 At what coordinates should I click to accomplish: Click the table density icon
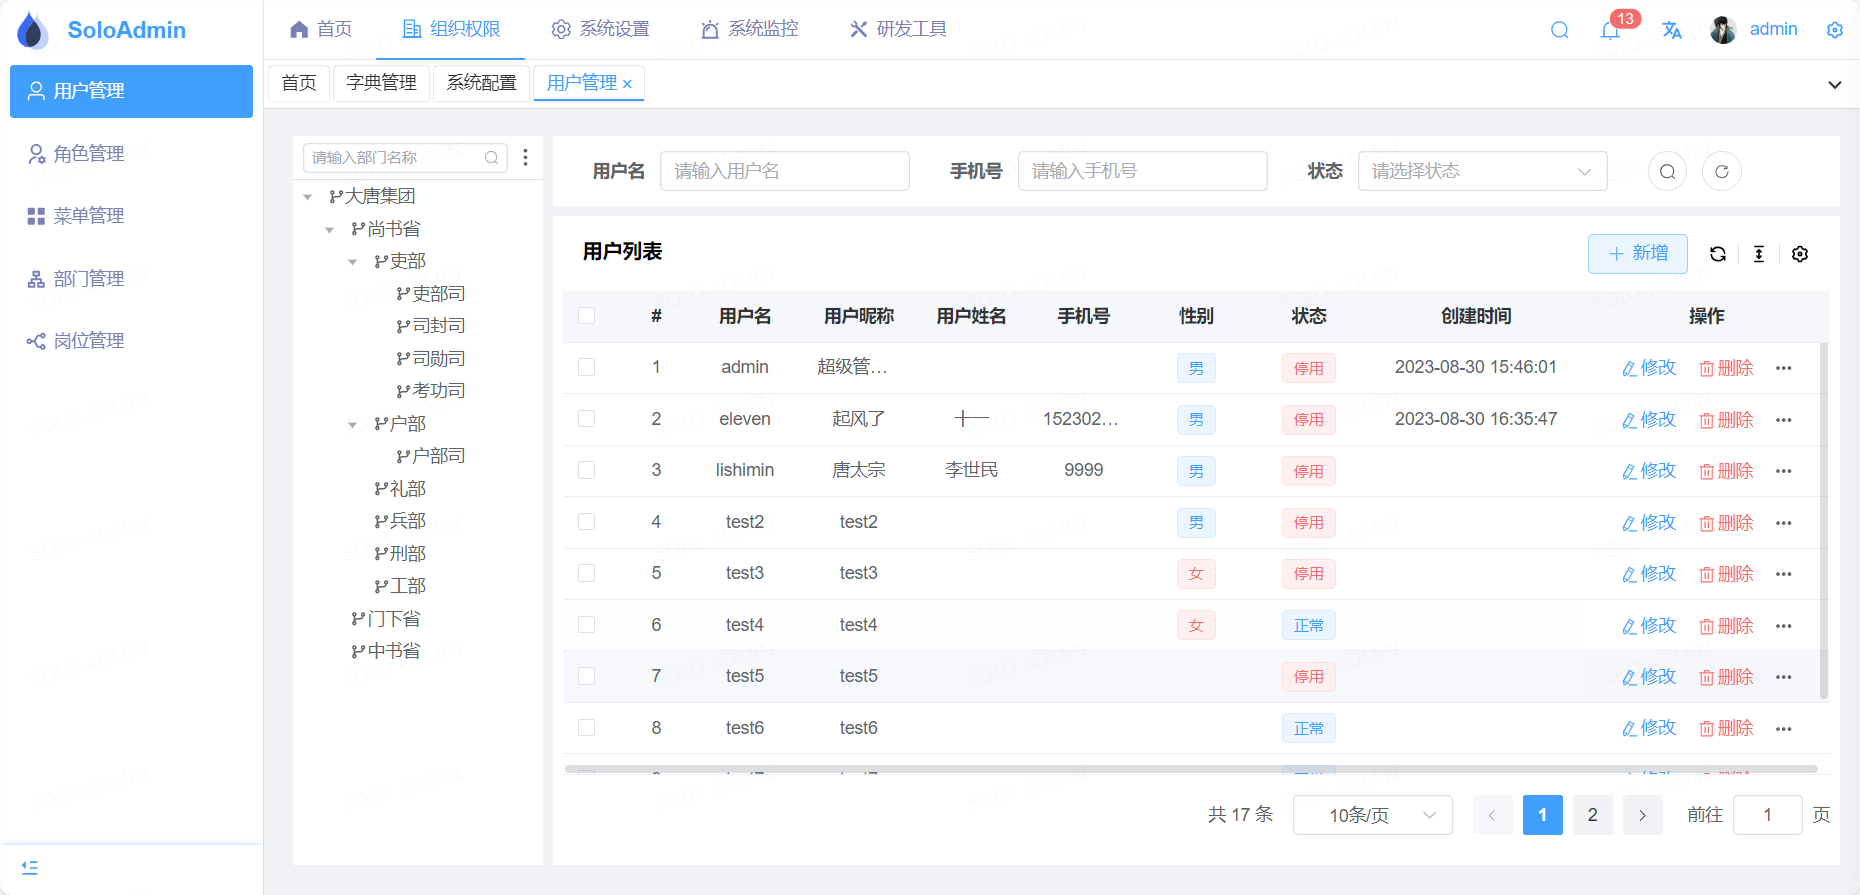pyautogui.click(x=1759, y=254)
